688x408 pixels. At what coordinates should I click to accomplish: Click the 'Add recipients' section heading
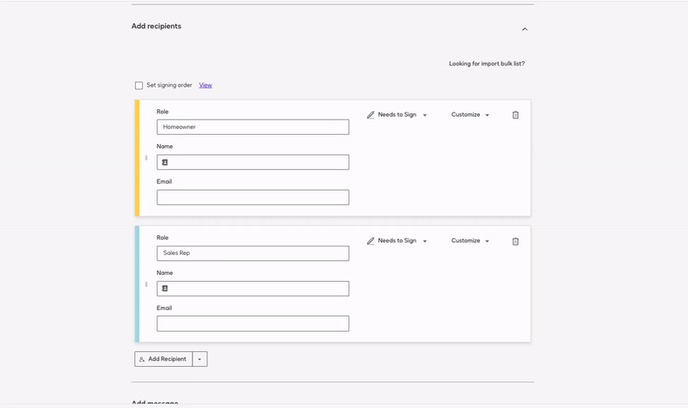click(156, 26)
